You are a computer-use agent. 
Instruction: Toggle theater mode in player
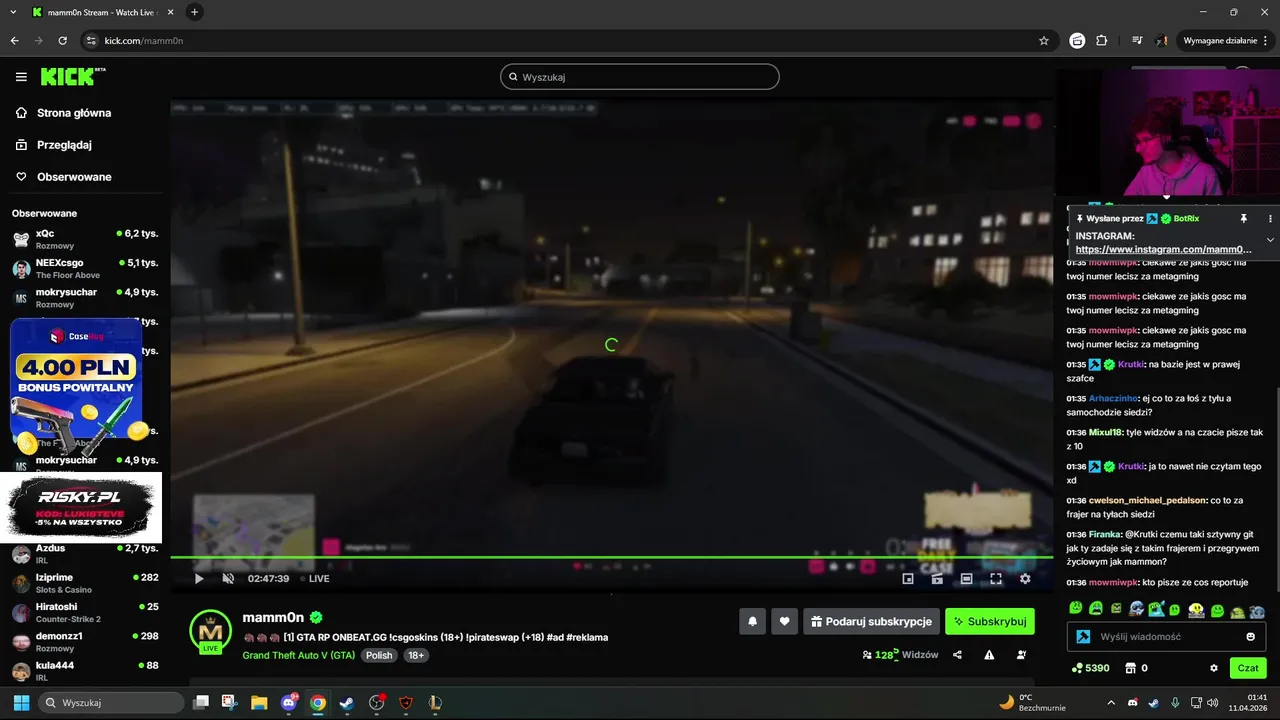click(966, 578)
